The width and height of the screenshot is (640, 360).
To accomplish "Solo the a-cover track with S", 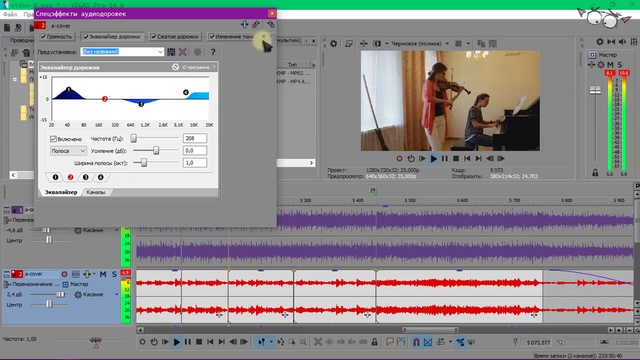I will 114,274.
